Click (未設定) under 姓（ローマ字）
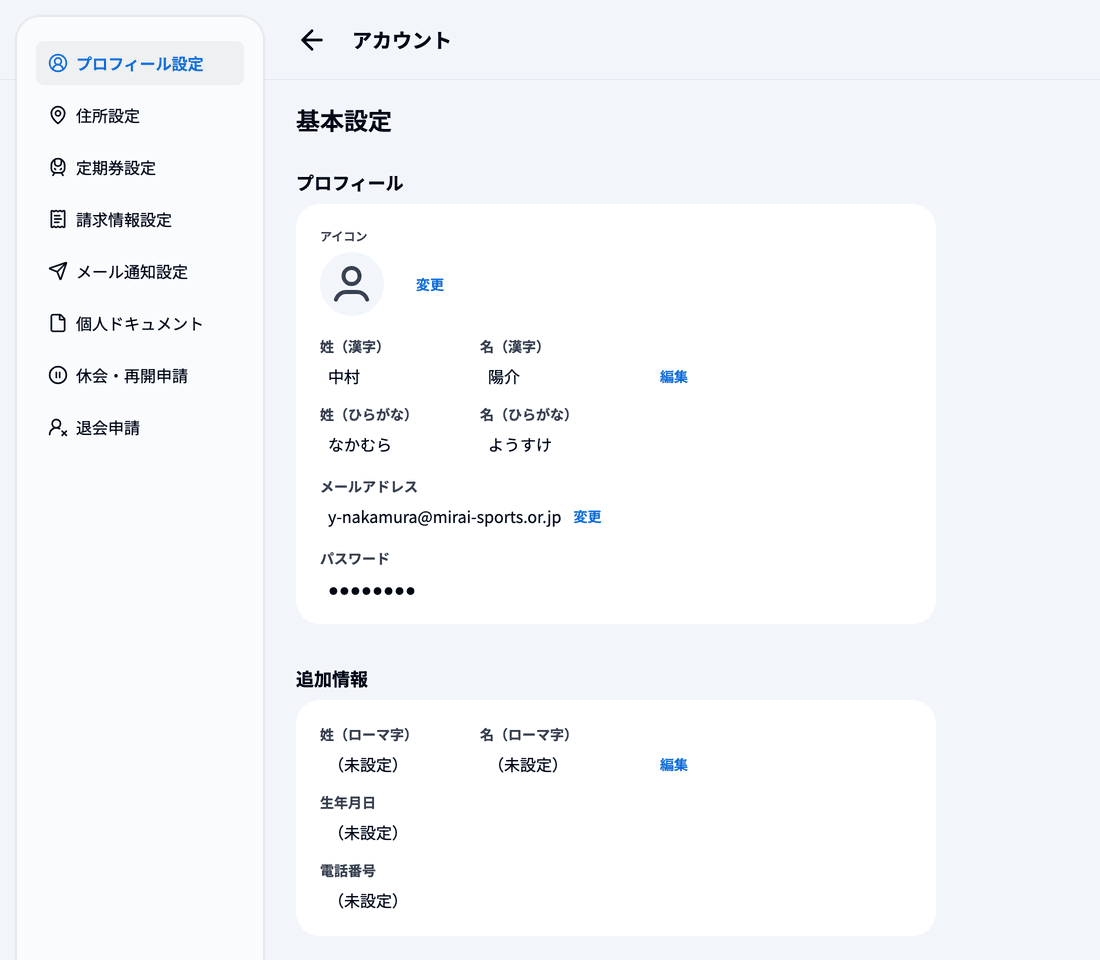 coord(368,764)
